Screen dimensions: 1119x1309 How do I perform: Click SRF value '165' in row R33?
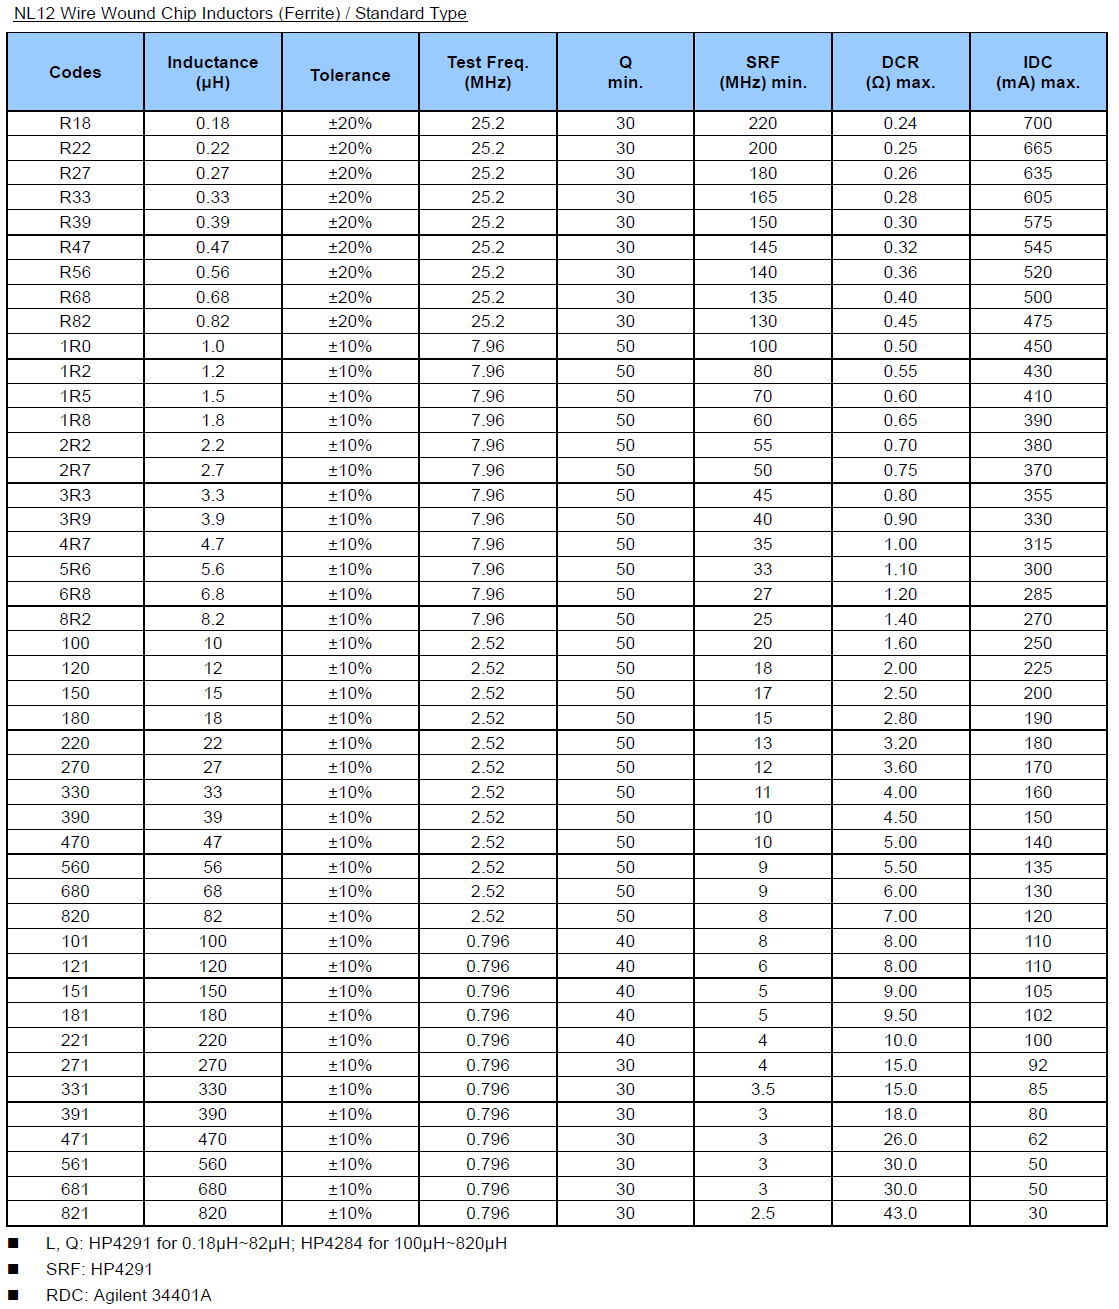click(x=763, y=197)
